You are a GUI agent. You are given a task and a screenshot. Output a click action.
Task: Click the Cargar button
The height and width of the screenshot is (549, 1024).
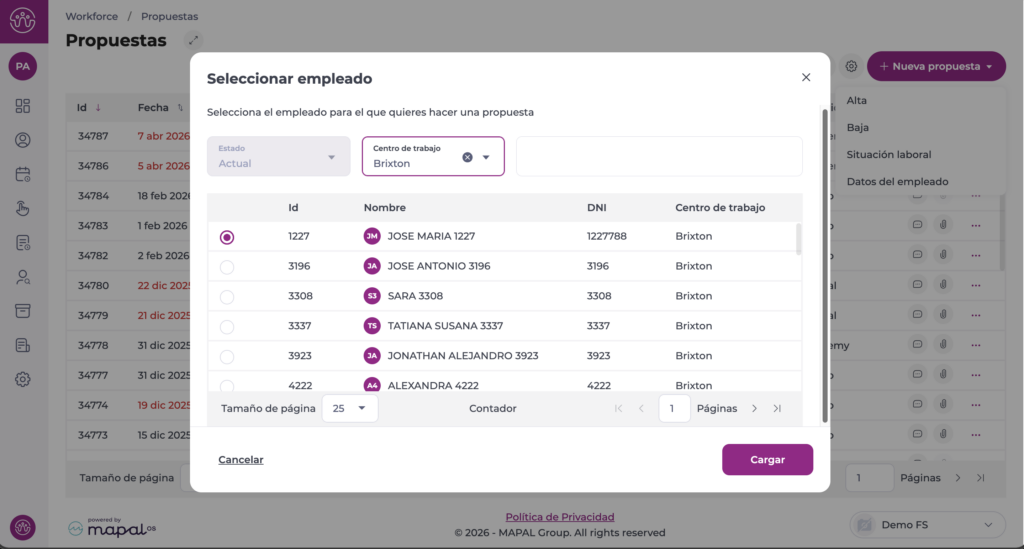point(767,460)
